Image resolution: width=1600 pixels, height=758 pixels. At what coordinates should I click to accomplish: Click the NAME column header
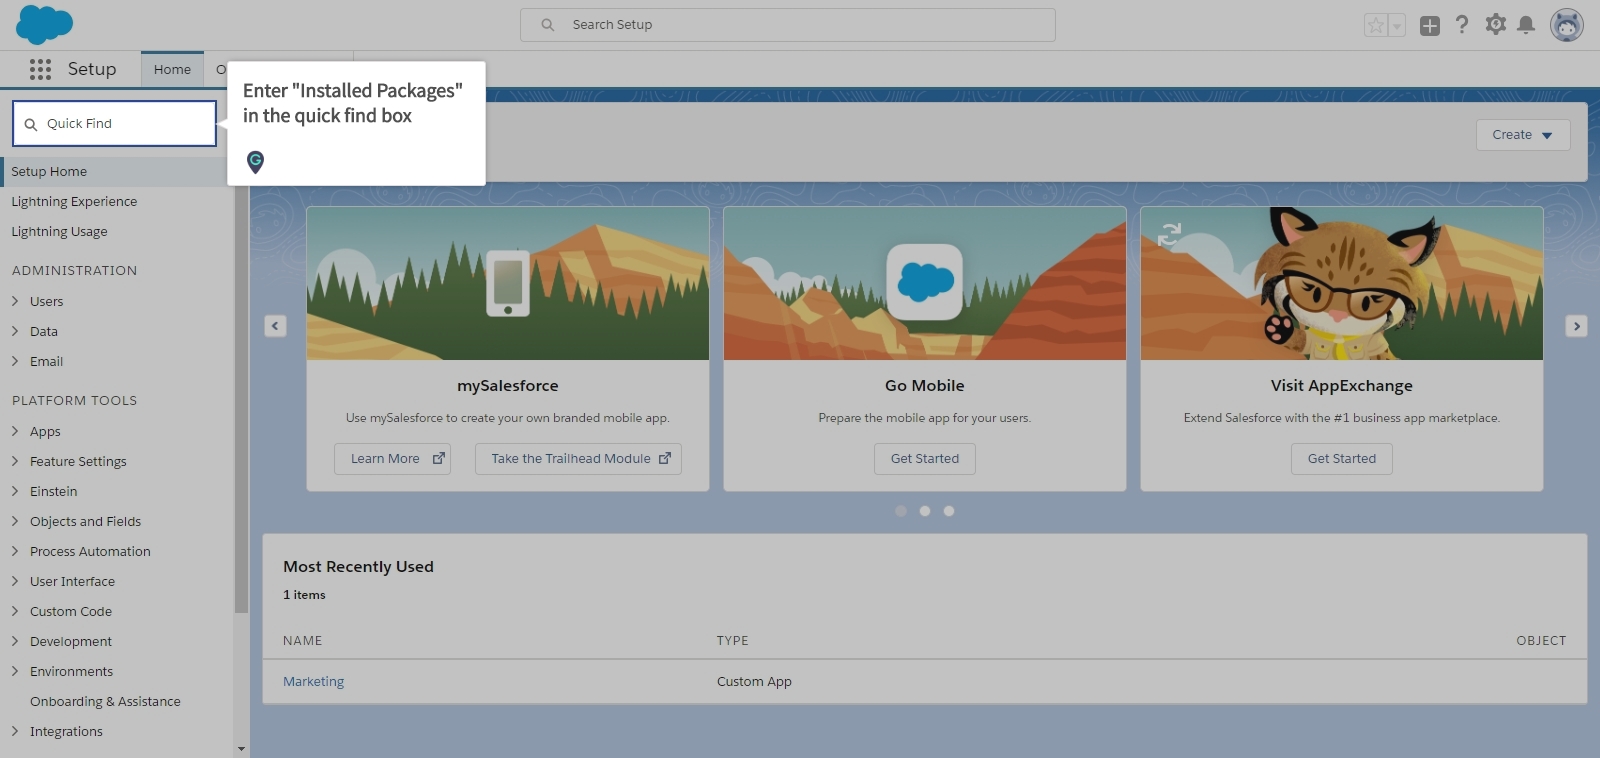pos(303,641)
